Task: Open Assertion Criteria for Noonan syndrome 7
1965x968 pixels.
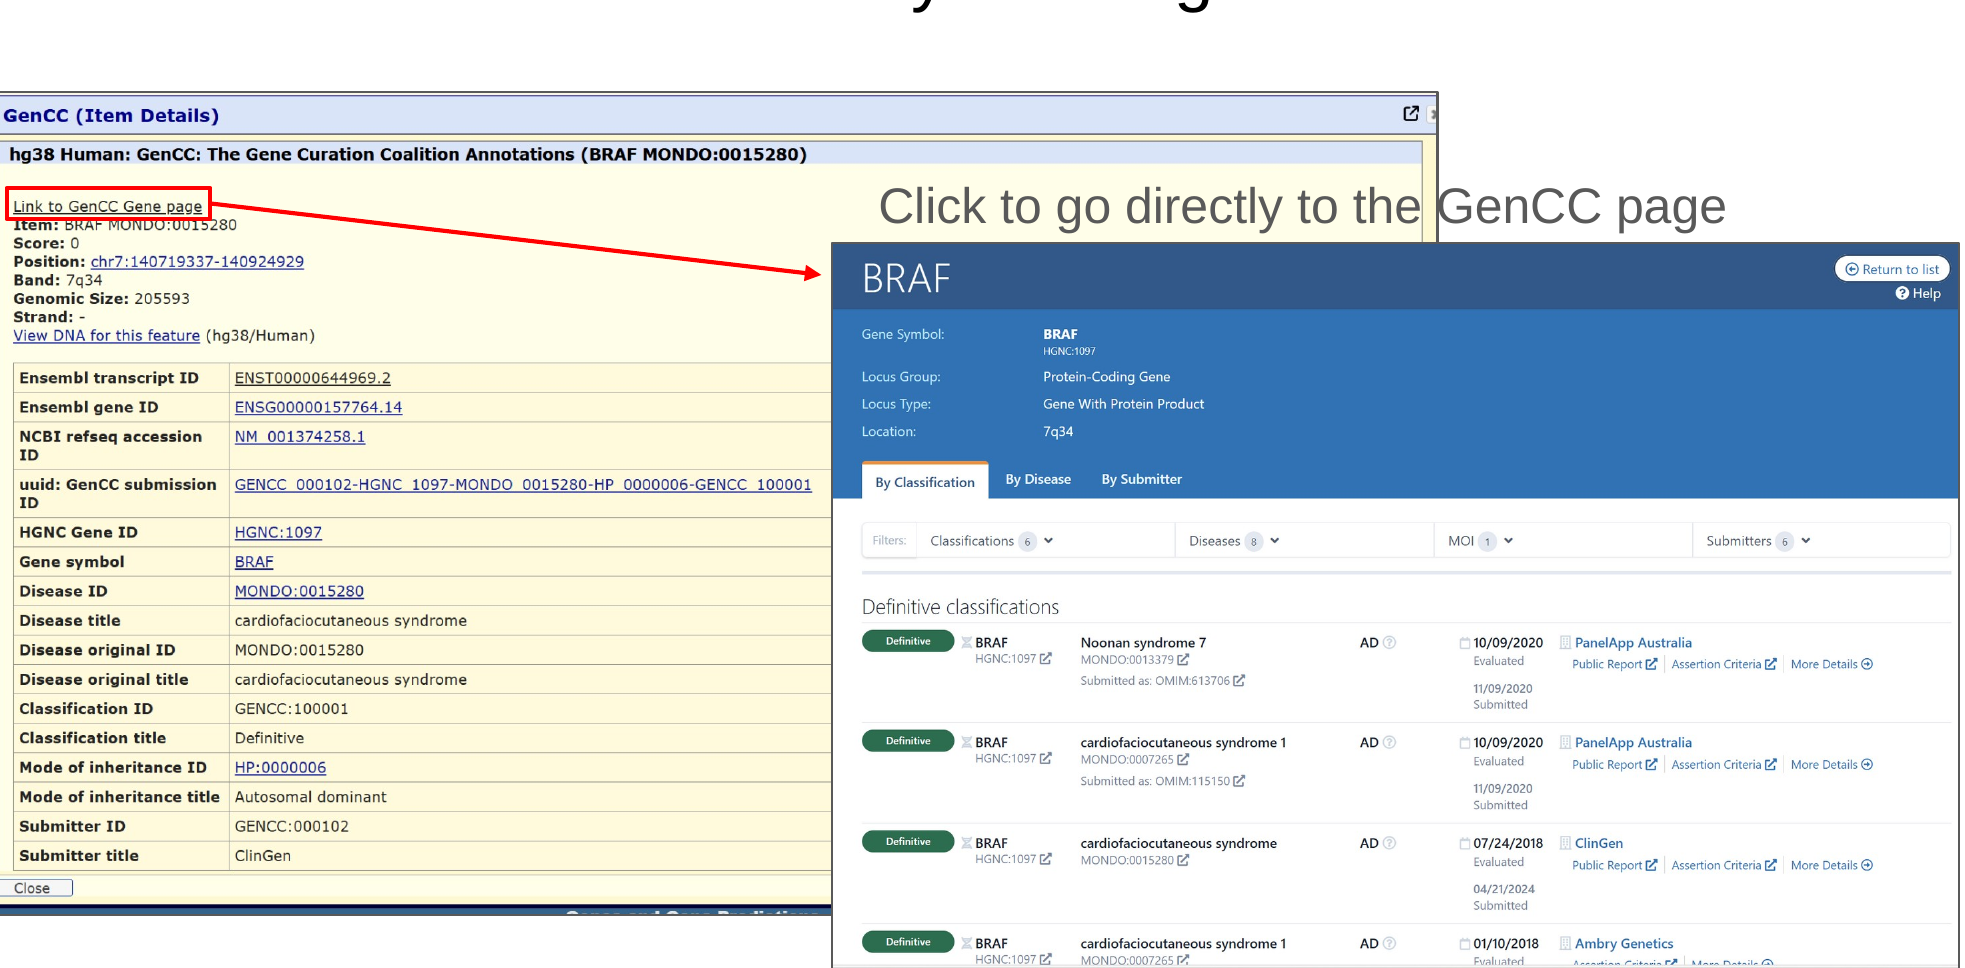Action: pyautogui.click(x=1724, y=665)
